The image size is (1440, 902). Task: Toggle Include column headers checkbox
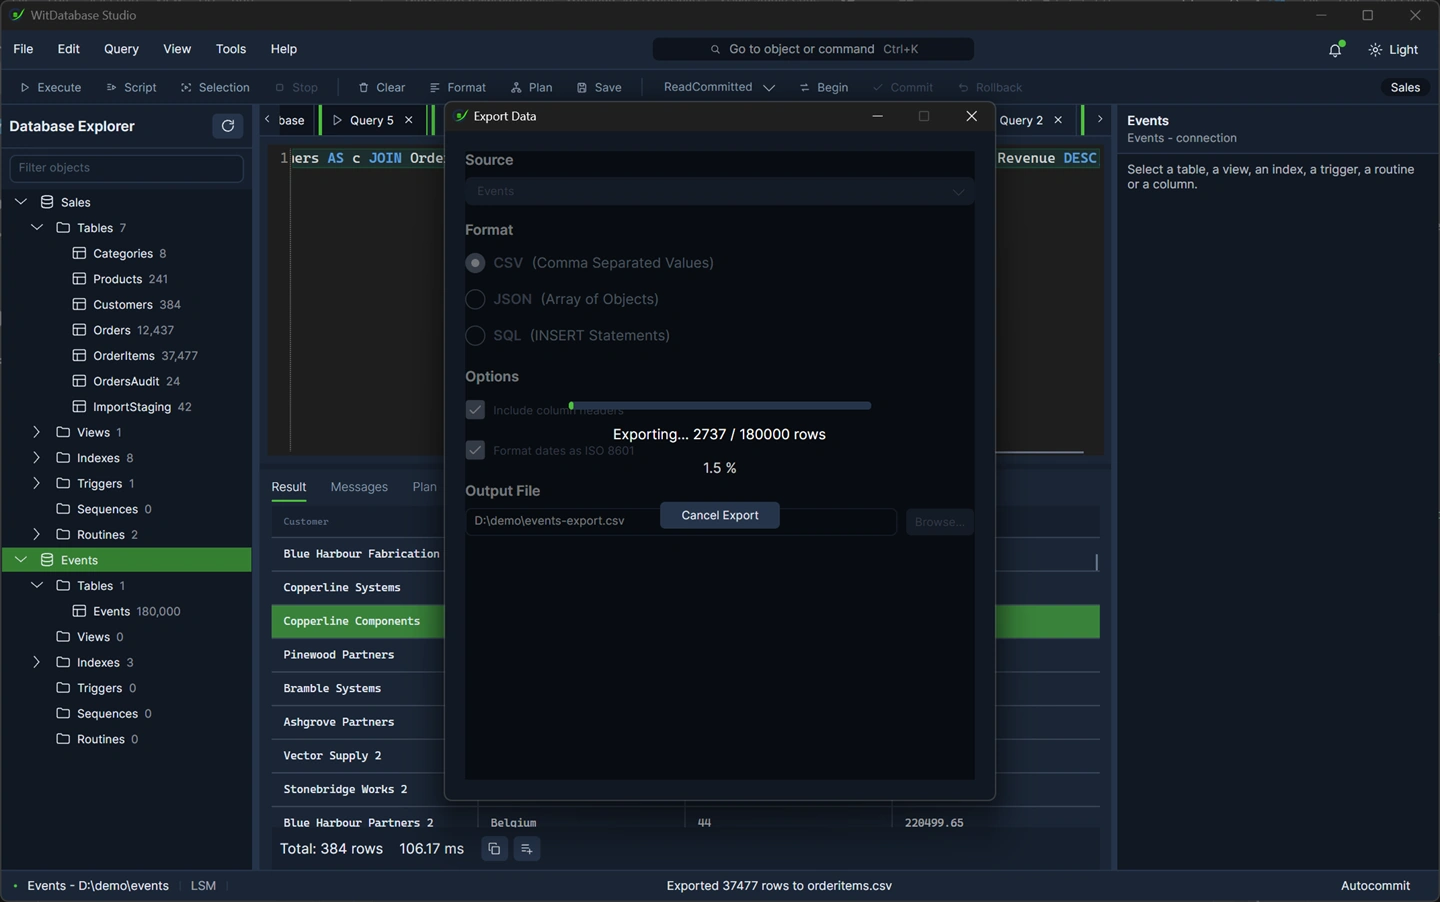(x=475, y=410)
